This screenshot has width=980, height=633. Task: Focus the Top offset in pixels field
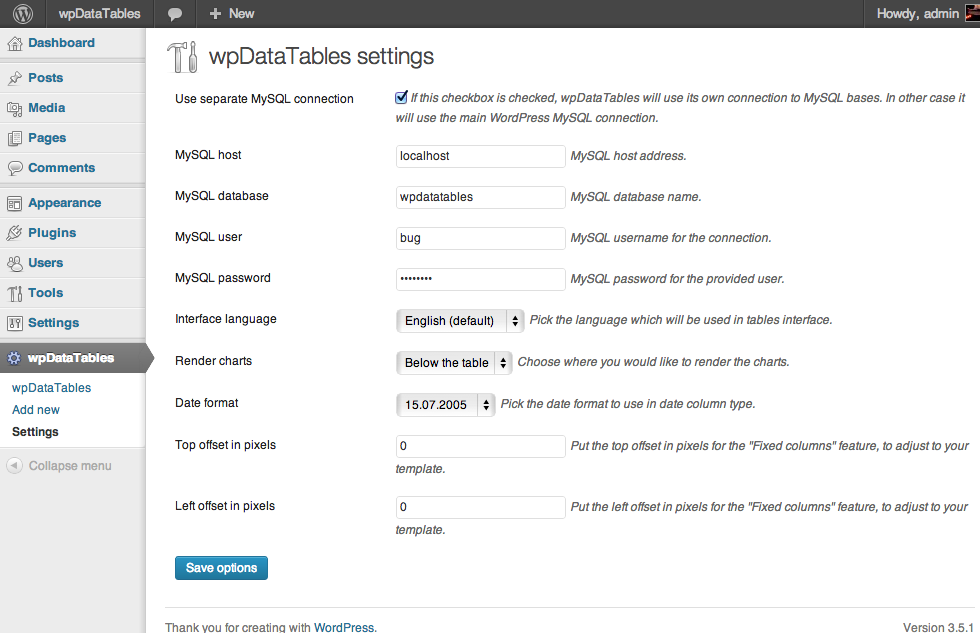click(481, 446)
